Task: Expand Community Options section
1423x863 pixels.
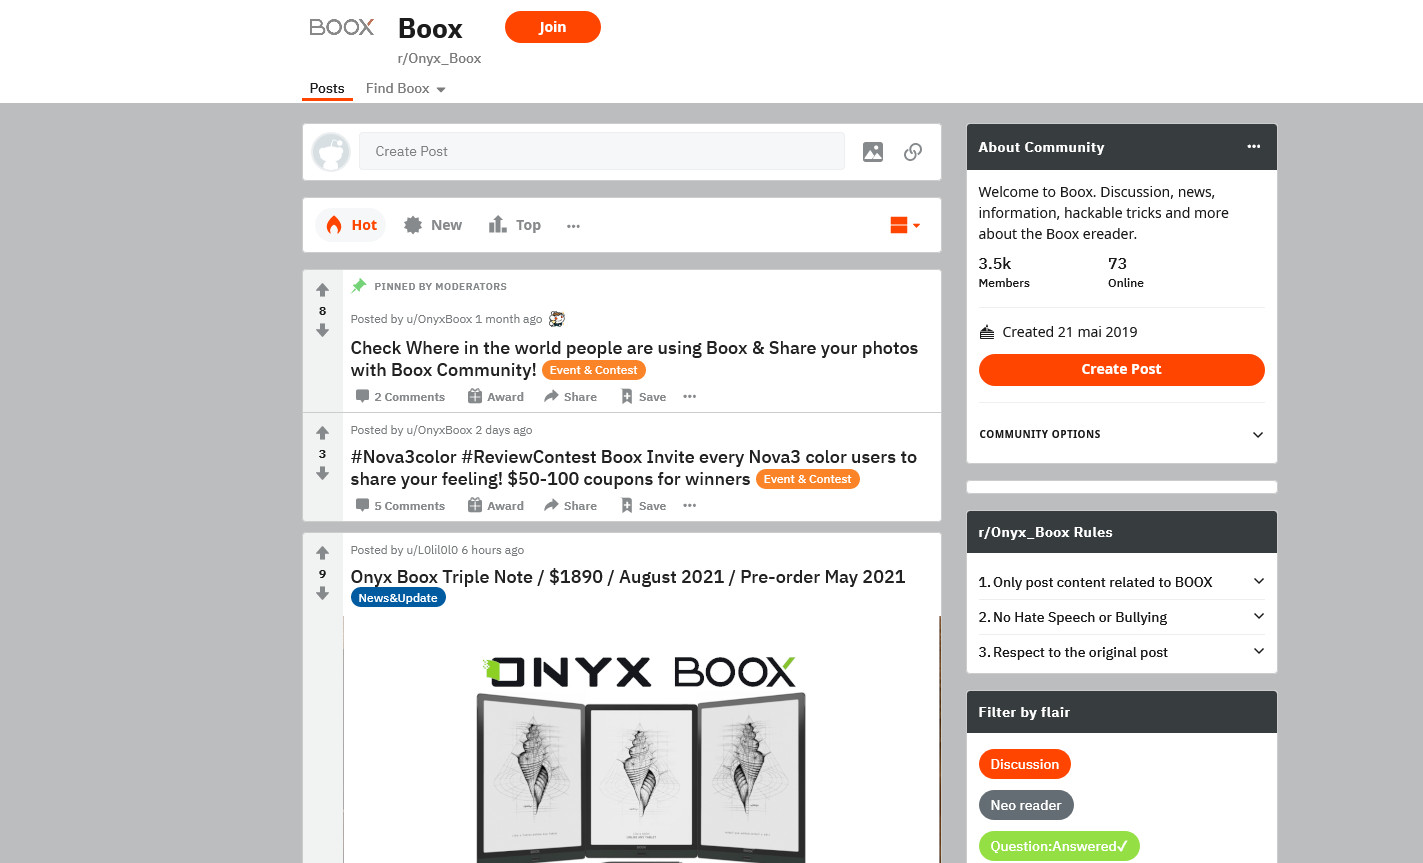Action: pos(1121,434)
